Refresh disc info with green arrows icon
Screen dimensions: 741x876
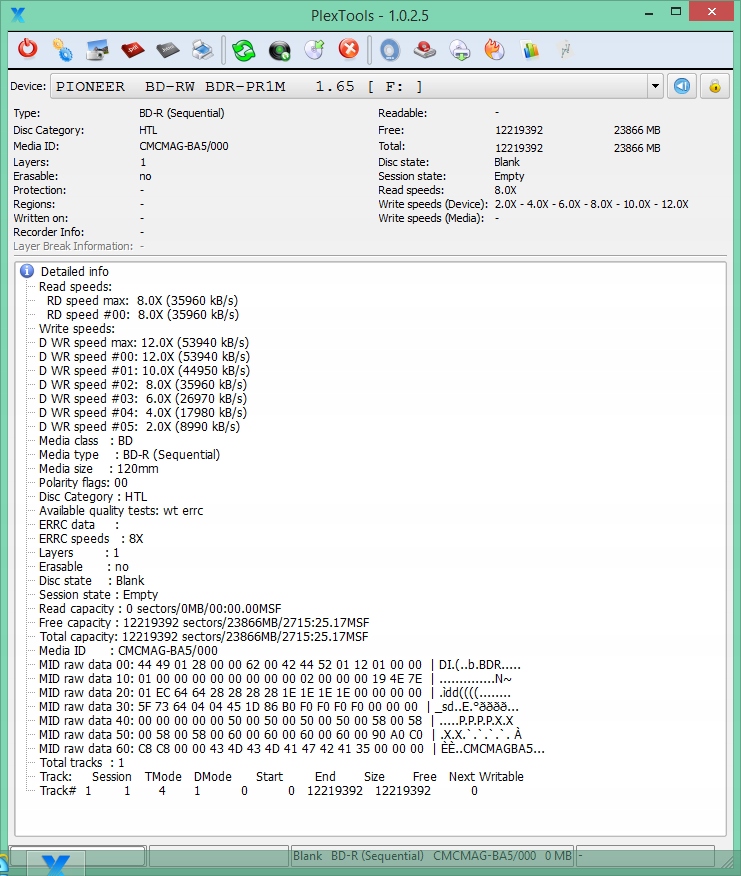[243, 49]
